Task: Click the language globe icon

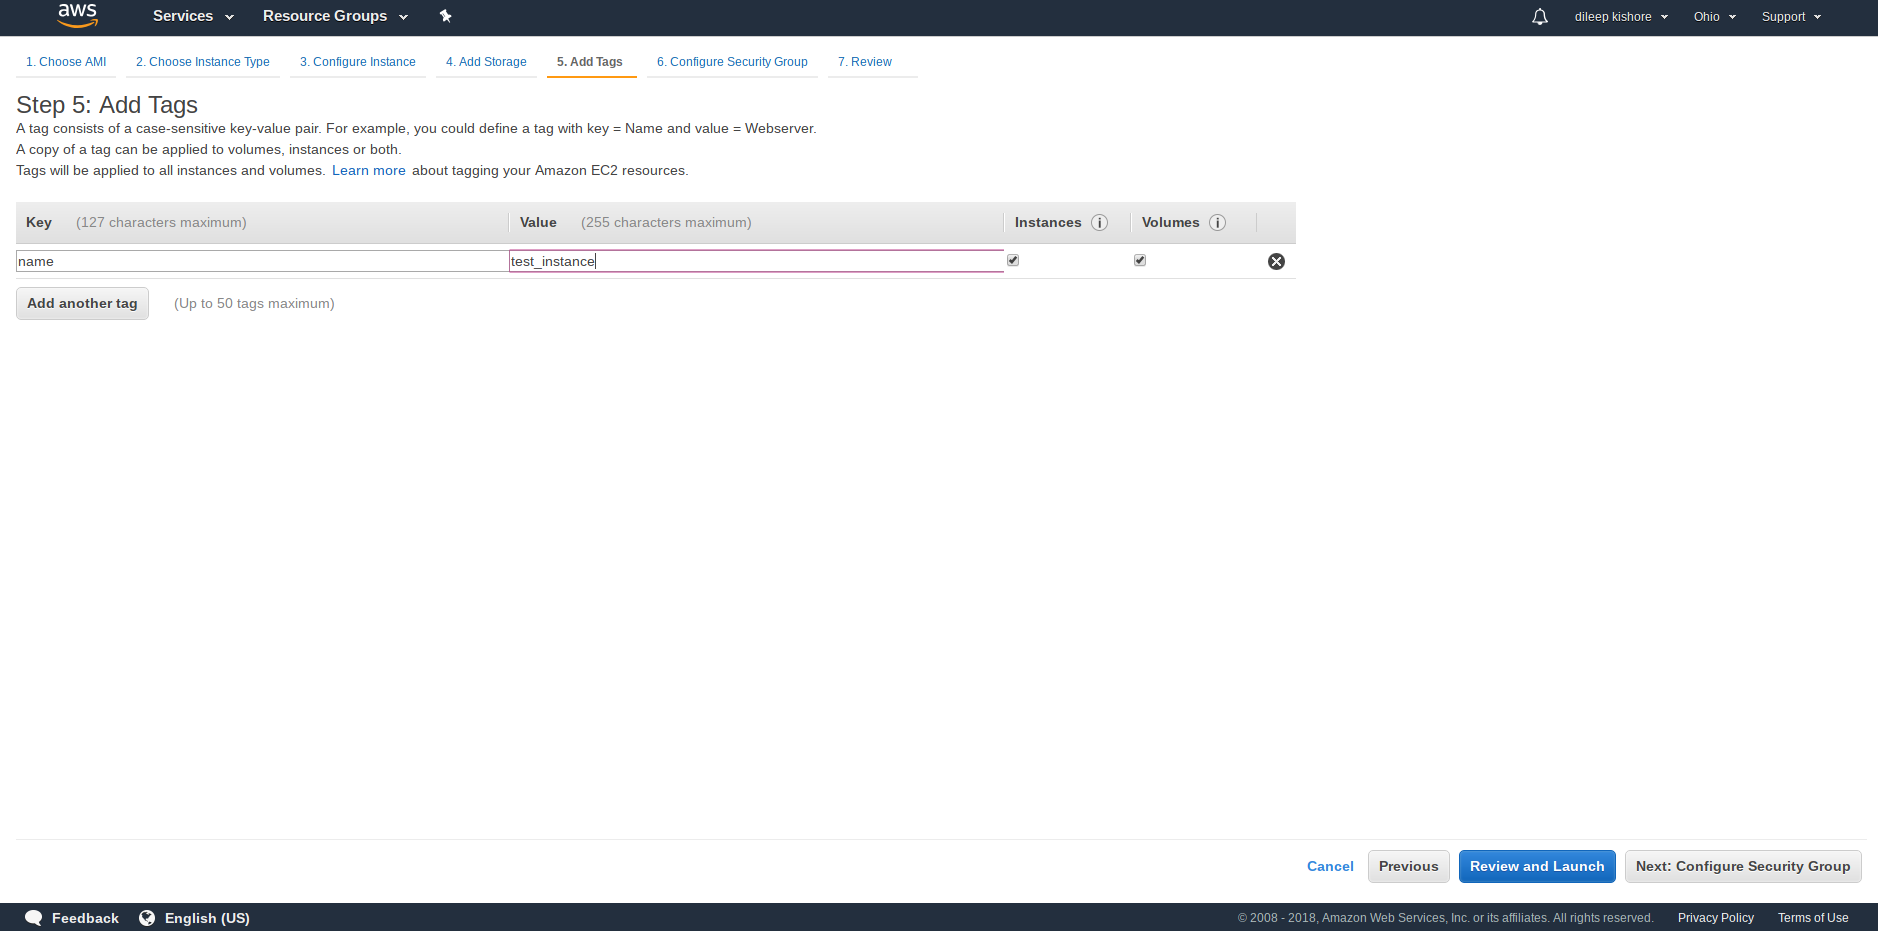Action: point(147,918)
